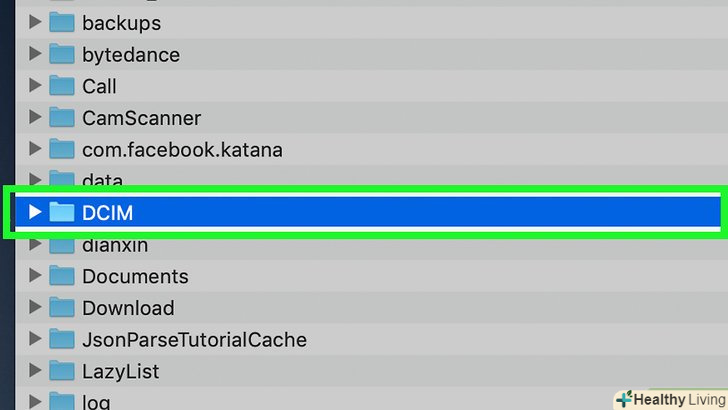The width and height of the screenshot is (728, 410).
Task: Click the Download folder icon
Action: click(62, 308)
